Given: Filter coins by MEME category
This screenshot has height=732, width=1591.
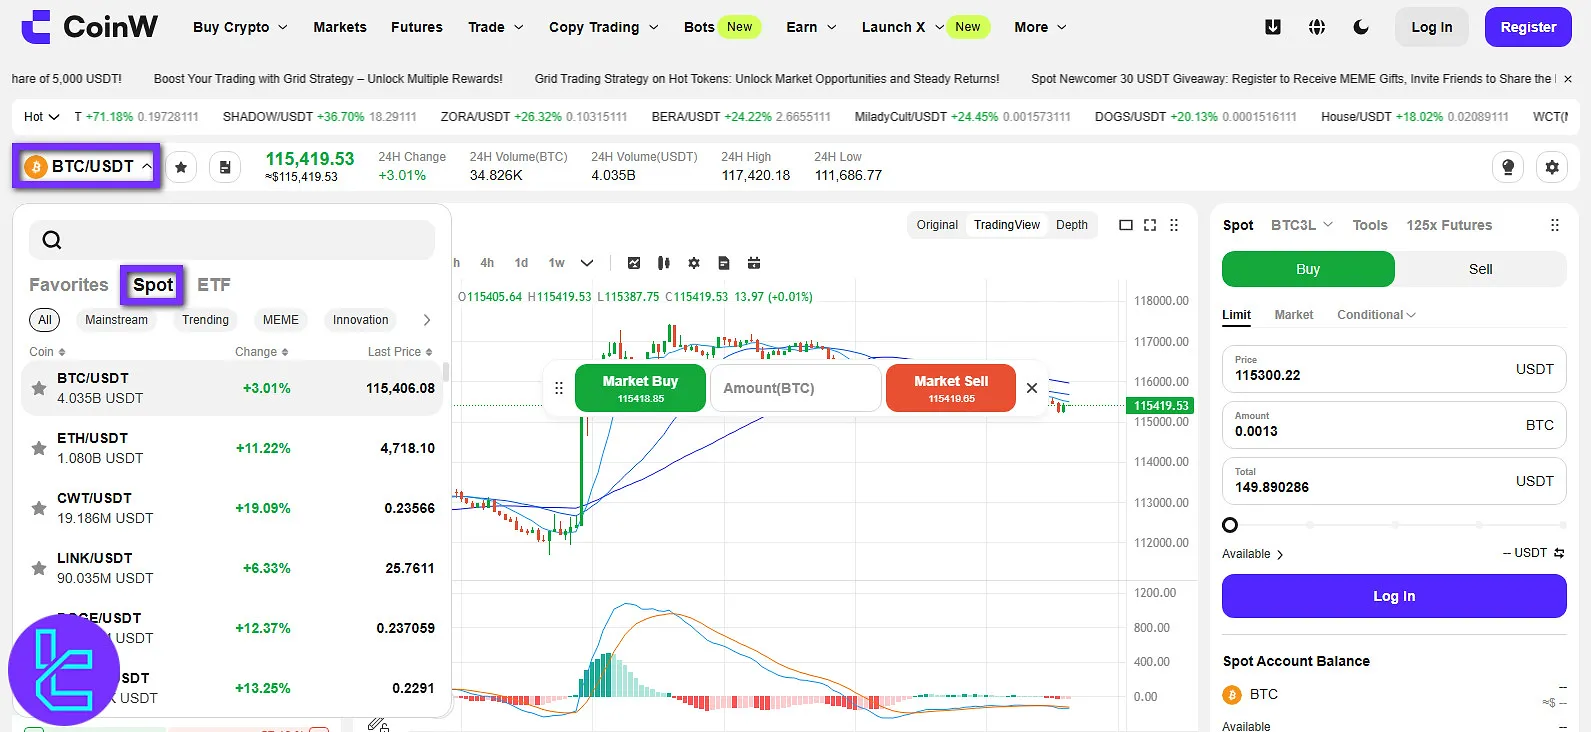Looking at the screenshot, I should coord(281,320).
